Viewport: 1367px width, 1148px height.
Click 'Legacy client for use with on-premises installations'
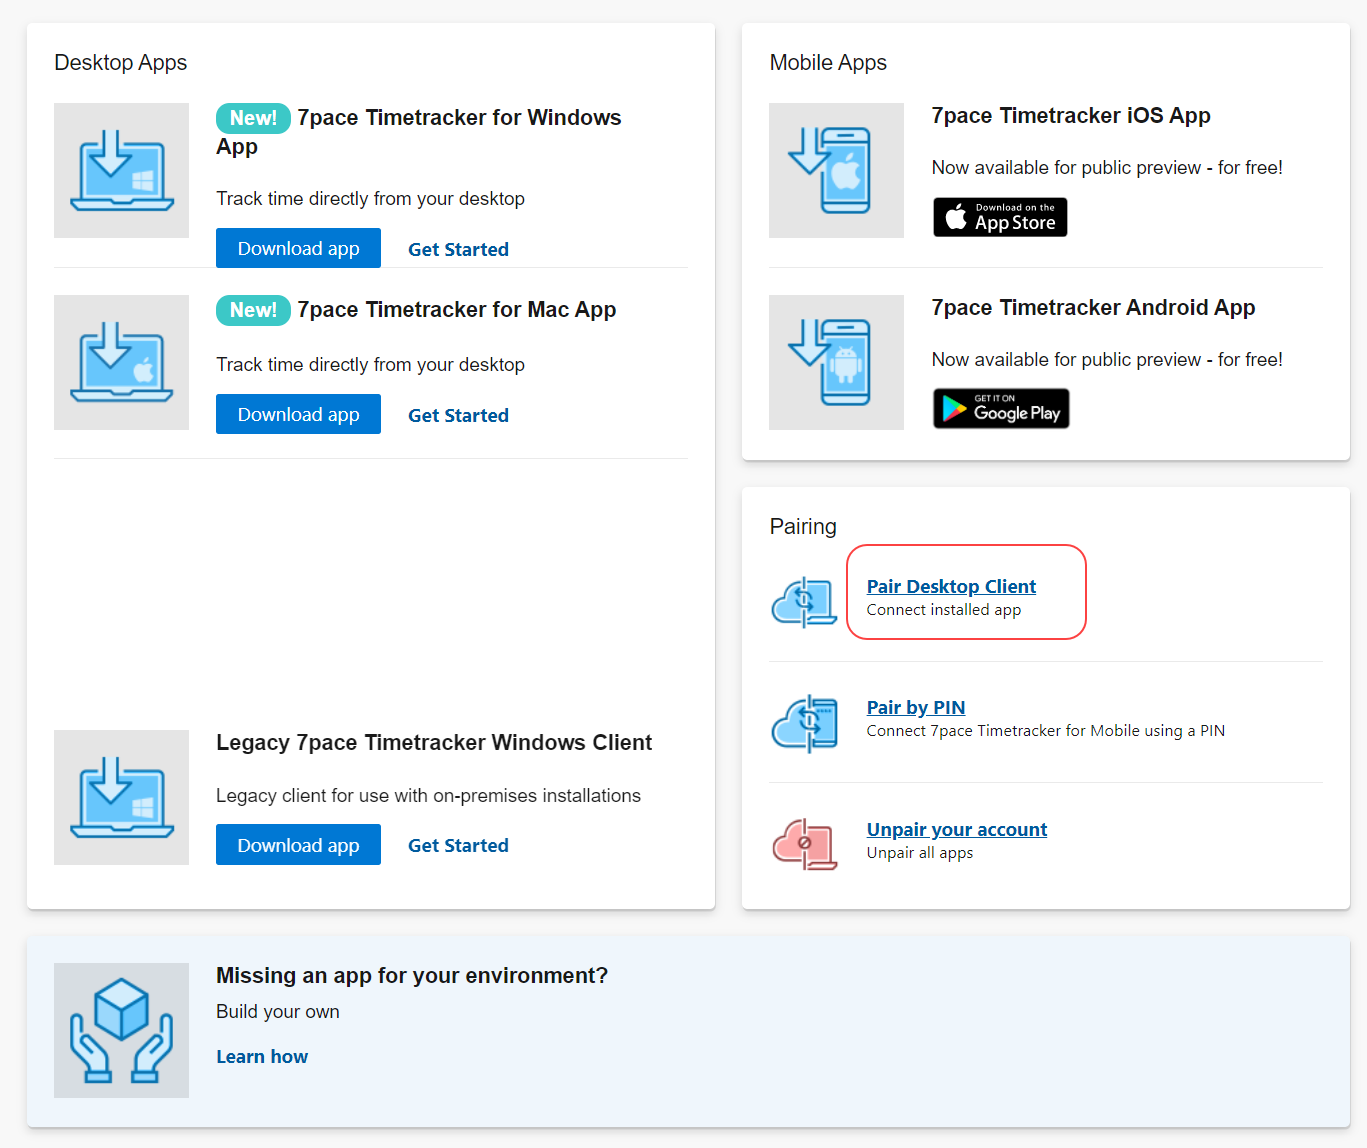coord(428,795)
